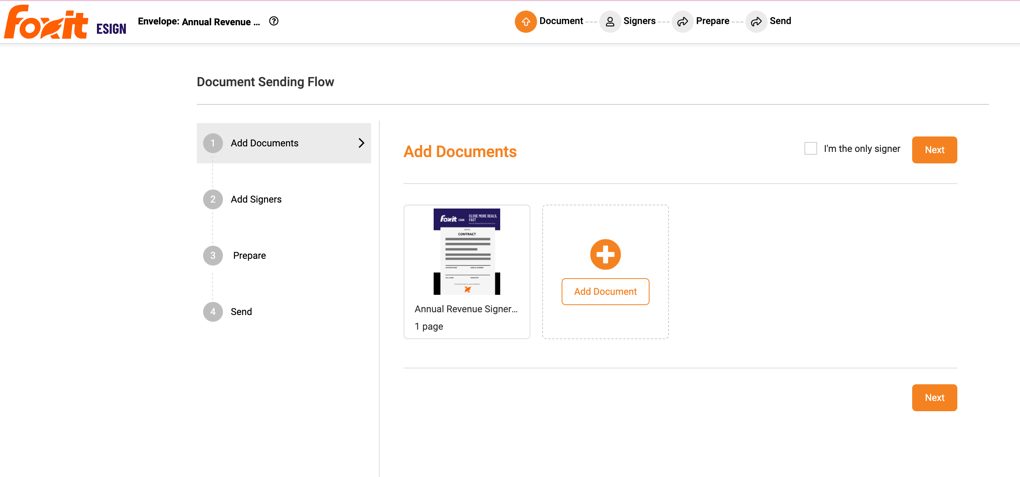The width and height of the screenshot is (1020, 477).
Task: Click the bottom Next button
Action: [x=934, y=398]
